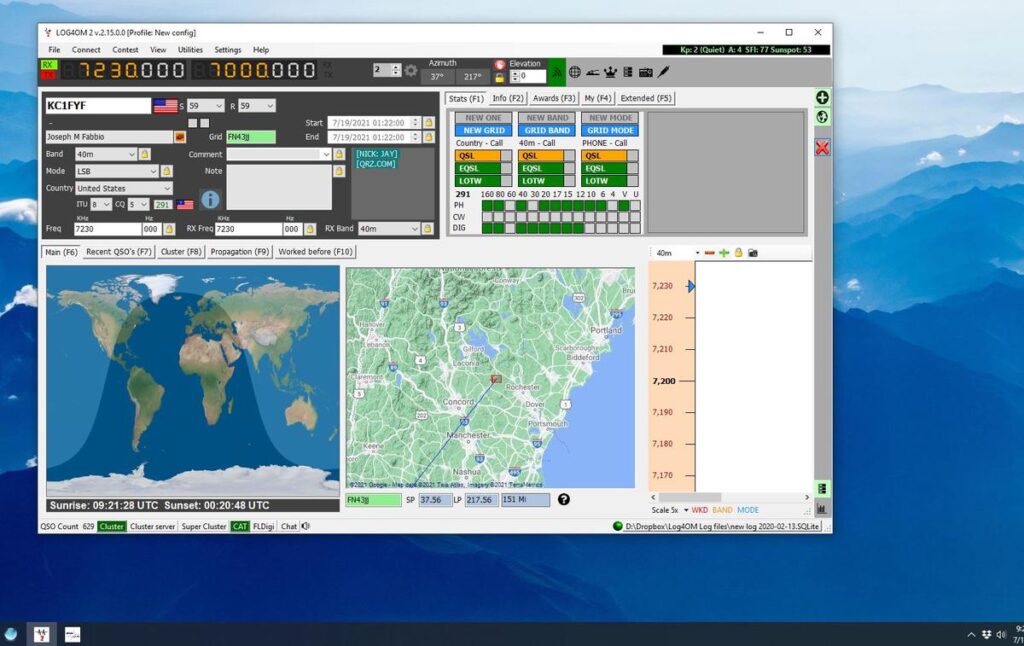Open the RX Band 40m dropdown
The image size is (1024, 646).
(389, 229)
